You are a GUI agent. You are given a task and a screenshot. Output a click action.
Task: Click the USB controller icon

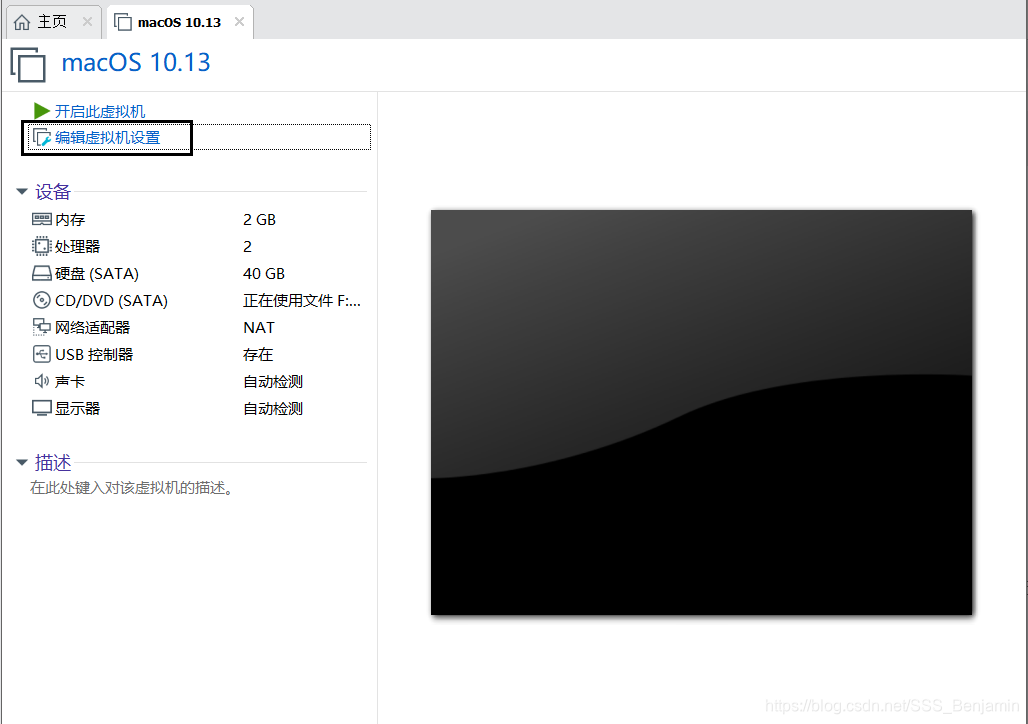click(41, 354)
